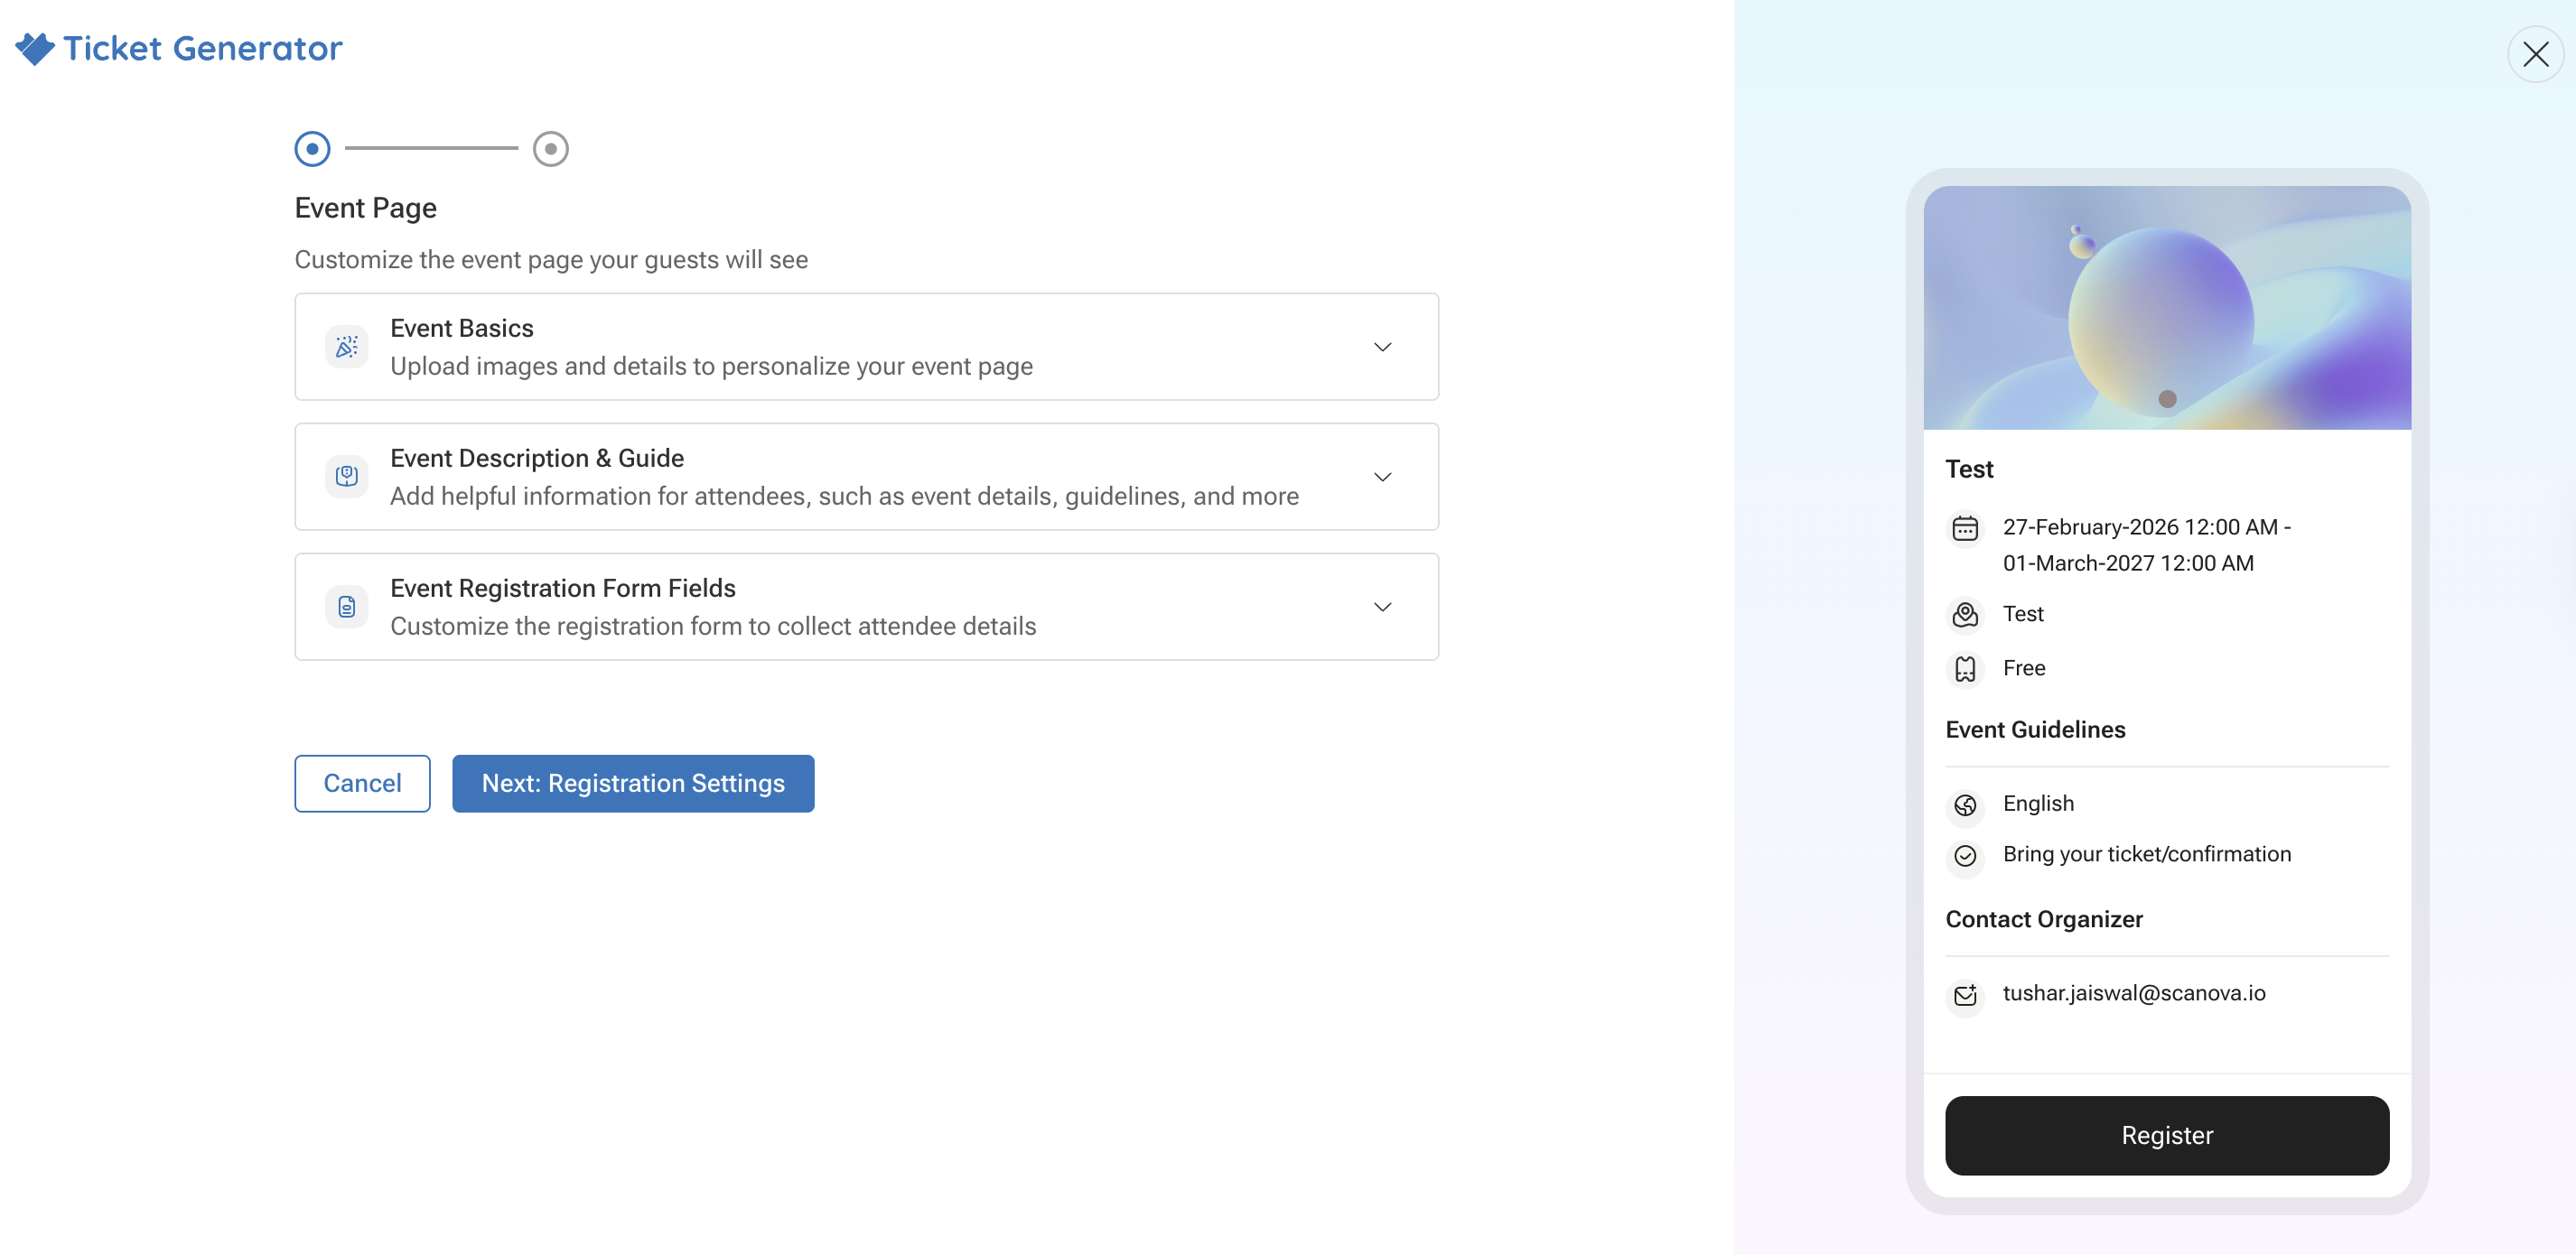This screenshot has height=1255, width=2576.
Task: Click the ticket icon beside Free
Action: coord(1965,668)
